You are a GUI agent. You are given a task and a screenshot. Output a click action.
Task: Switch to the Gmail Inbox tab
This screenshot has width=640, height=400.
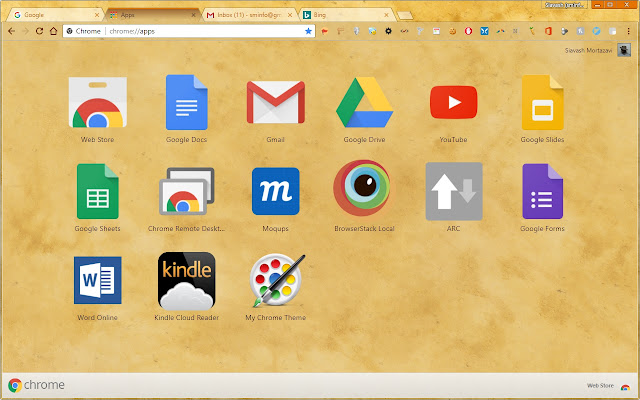[248, 15]
